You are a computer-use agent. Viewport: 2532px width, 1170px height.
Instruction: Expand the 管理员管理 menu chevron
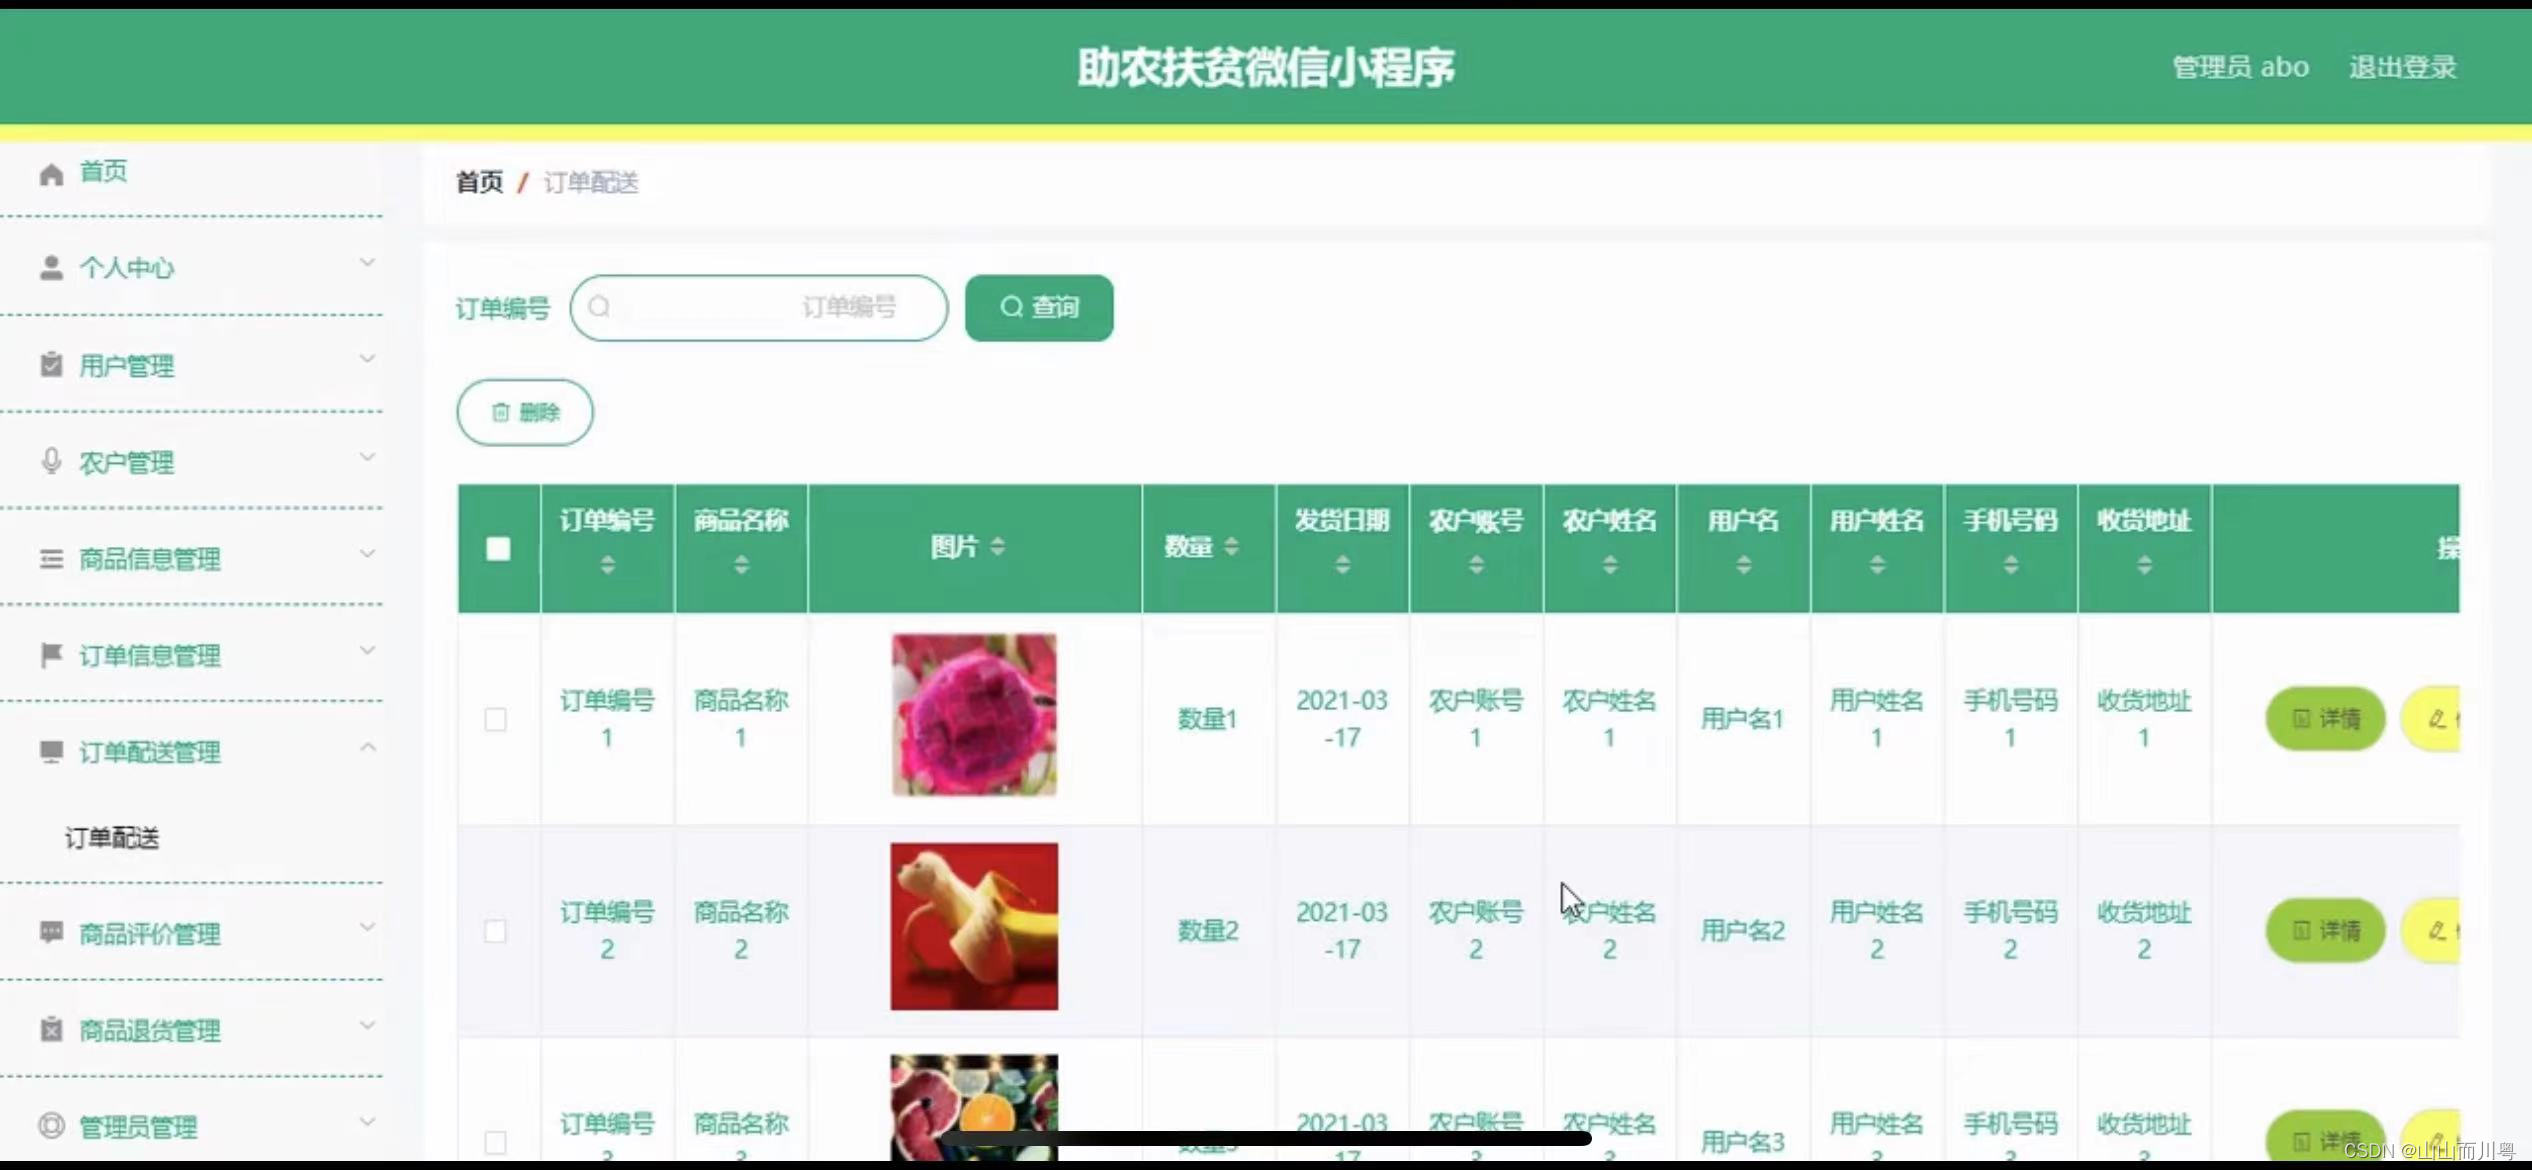pos(367,1122)
